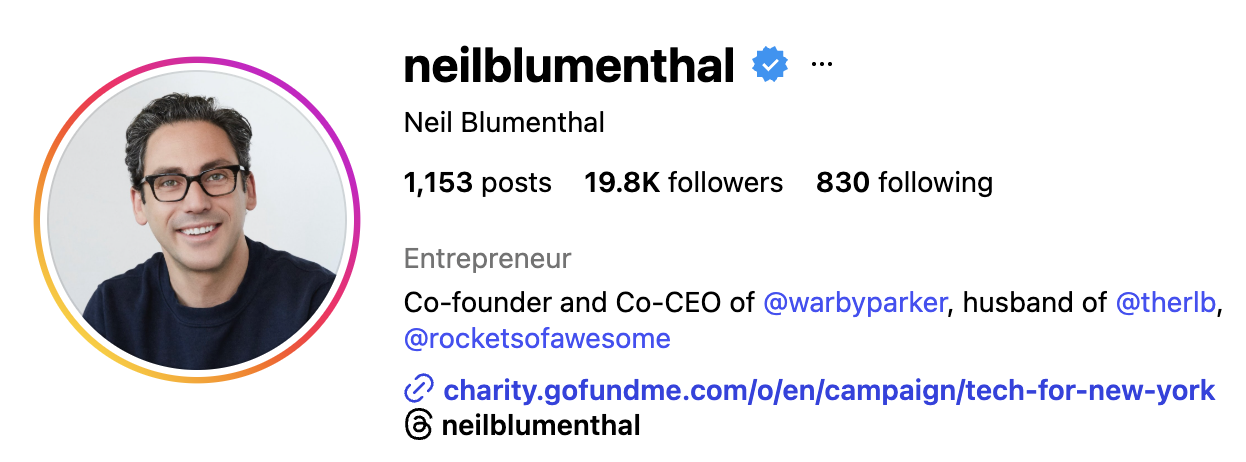Click the chain link icon
1246x462 pixels.
click(418, 389)
